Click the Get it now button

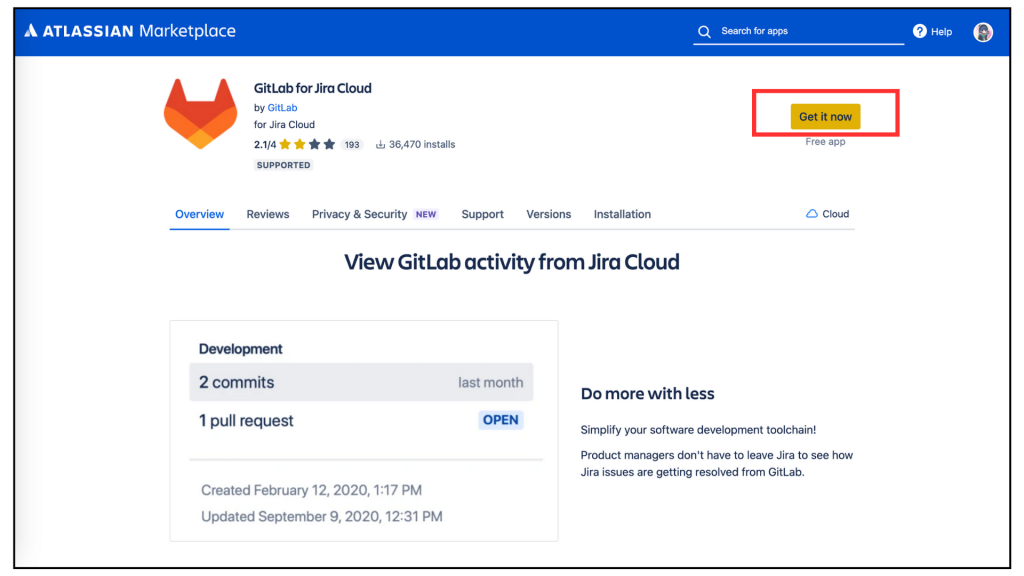(825, 116)
